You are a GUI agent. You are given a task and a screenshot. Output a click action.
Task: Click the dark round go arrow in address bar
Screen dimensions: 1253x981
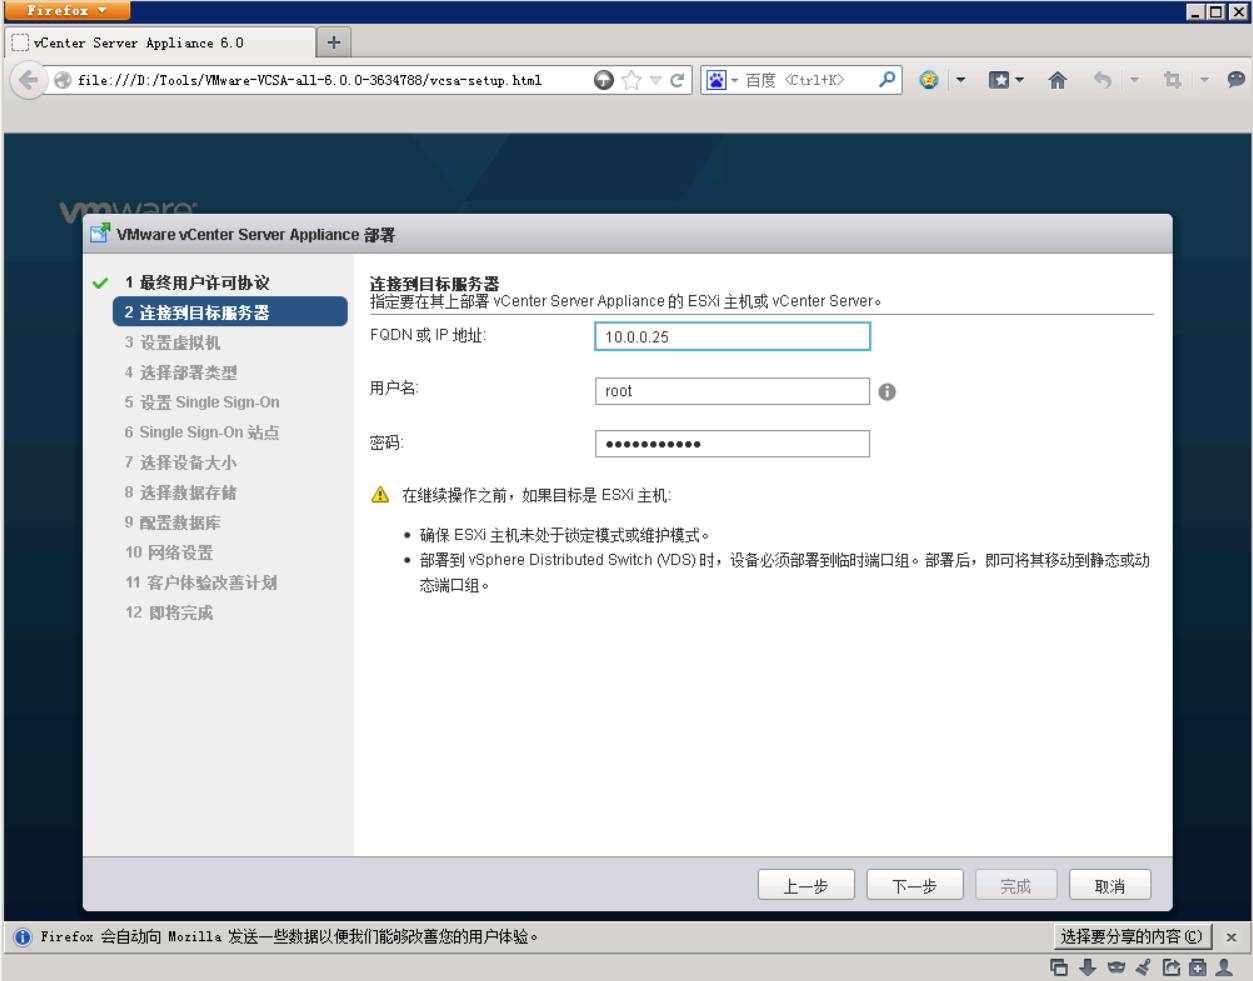[x=603, y=80]
